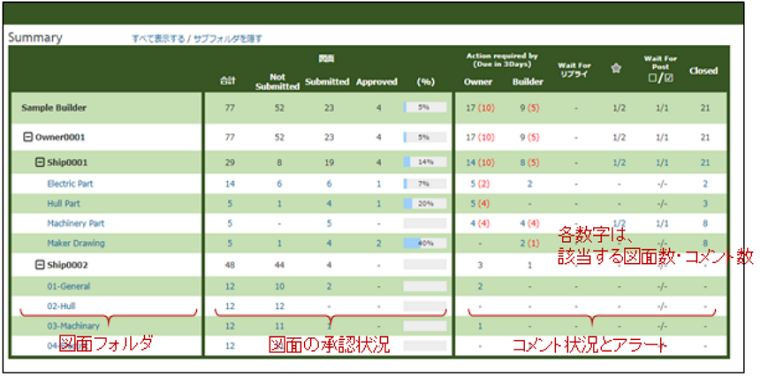Image resolution: width=760 pixels, height=377 pixels.
Task: Click Electric Part total count 14
Action: (x=230, y=184)
